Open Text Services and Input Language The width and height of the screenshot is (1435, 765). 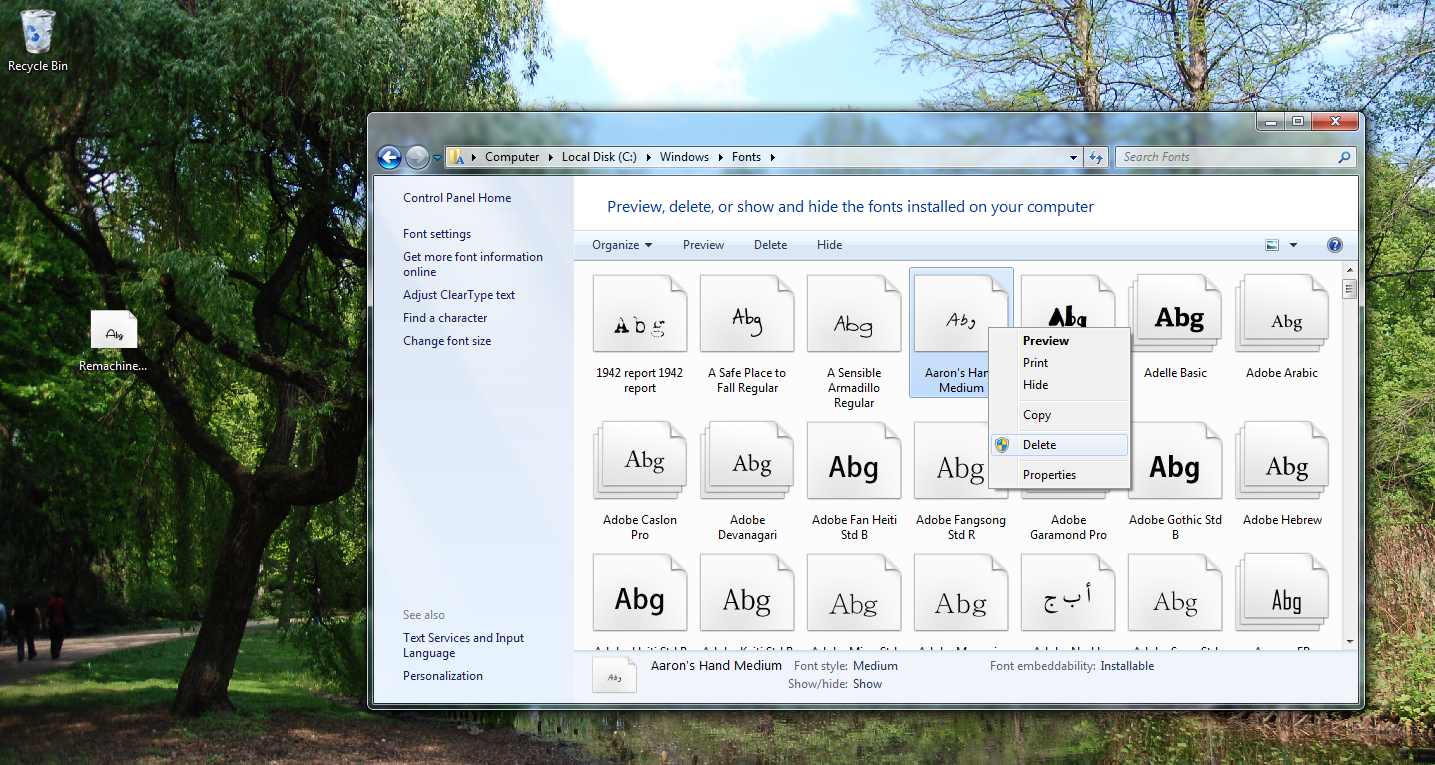click(x=464, y=645)
